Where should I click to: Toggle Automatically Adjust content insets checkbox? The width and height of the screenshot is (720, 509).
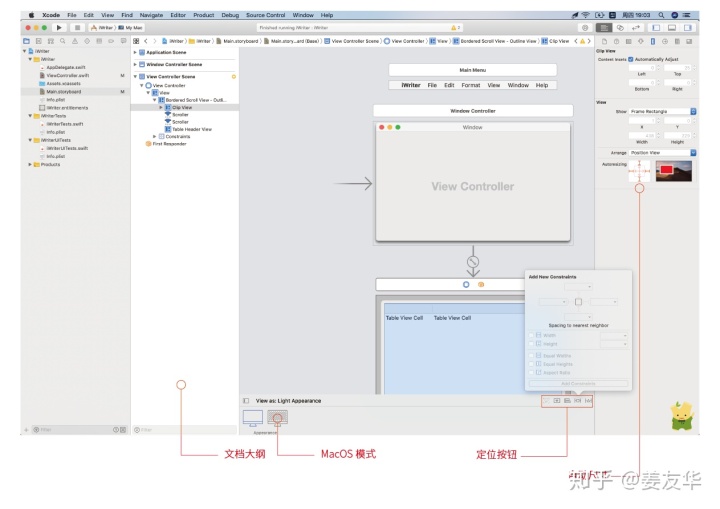630,59
